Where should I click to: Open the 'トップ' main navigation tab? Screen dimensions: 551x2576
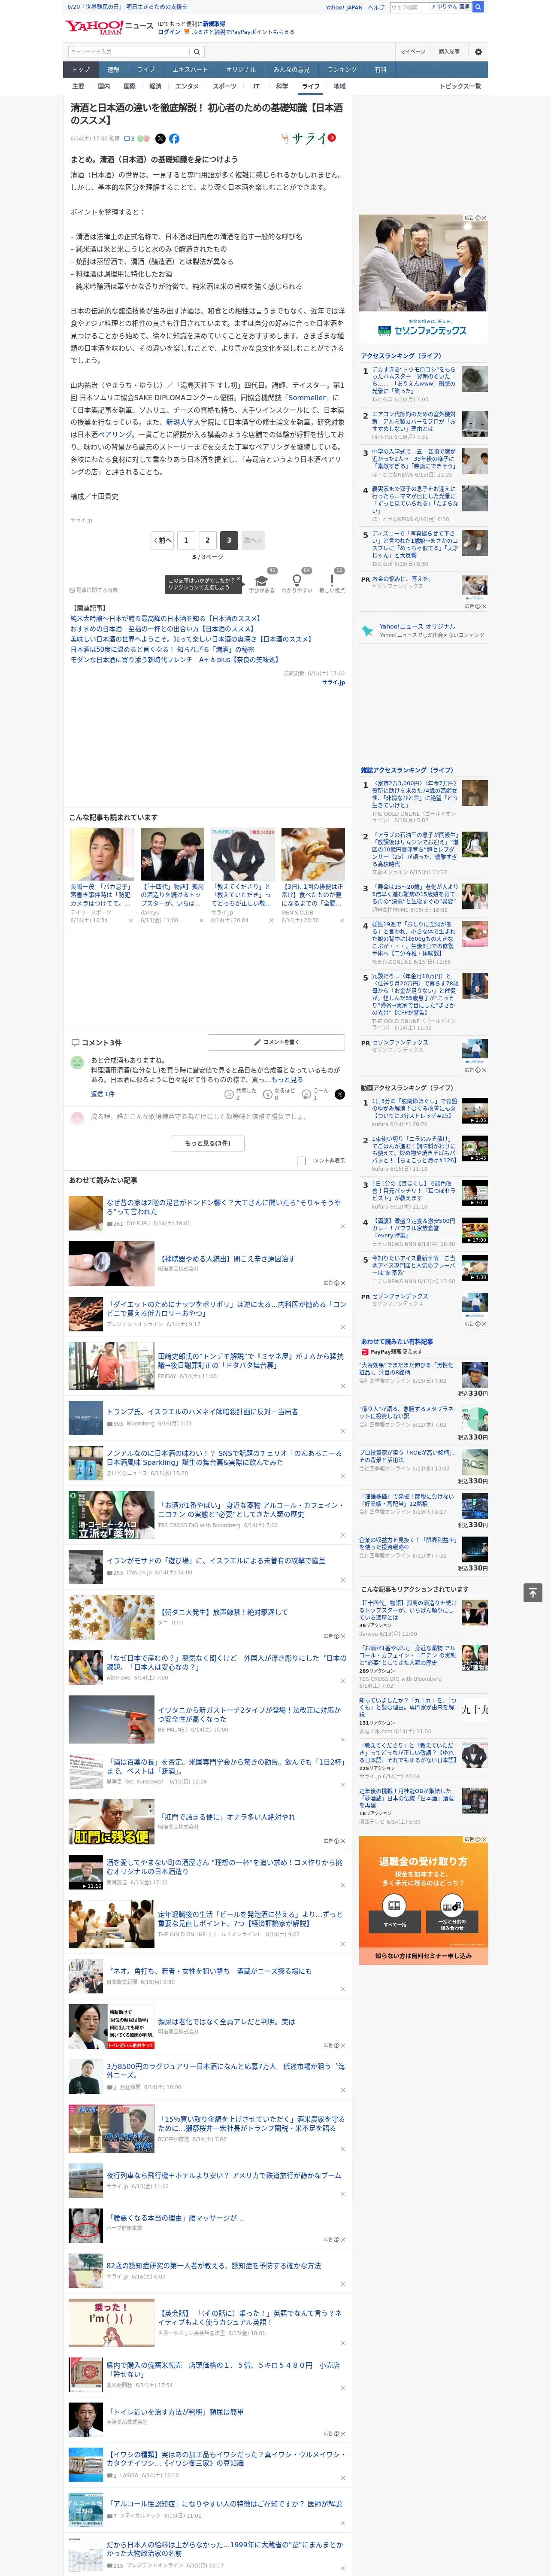pos(81,69)
